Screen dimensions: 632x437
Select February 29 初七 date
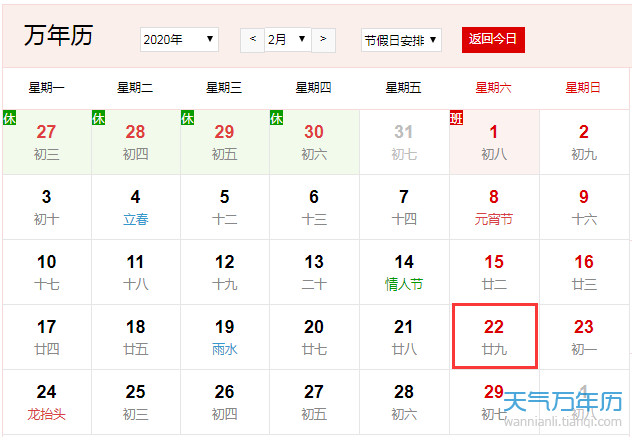tap(494, 402)
